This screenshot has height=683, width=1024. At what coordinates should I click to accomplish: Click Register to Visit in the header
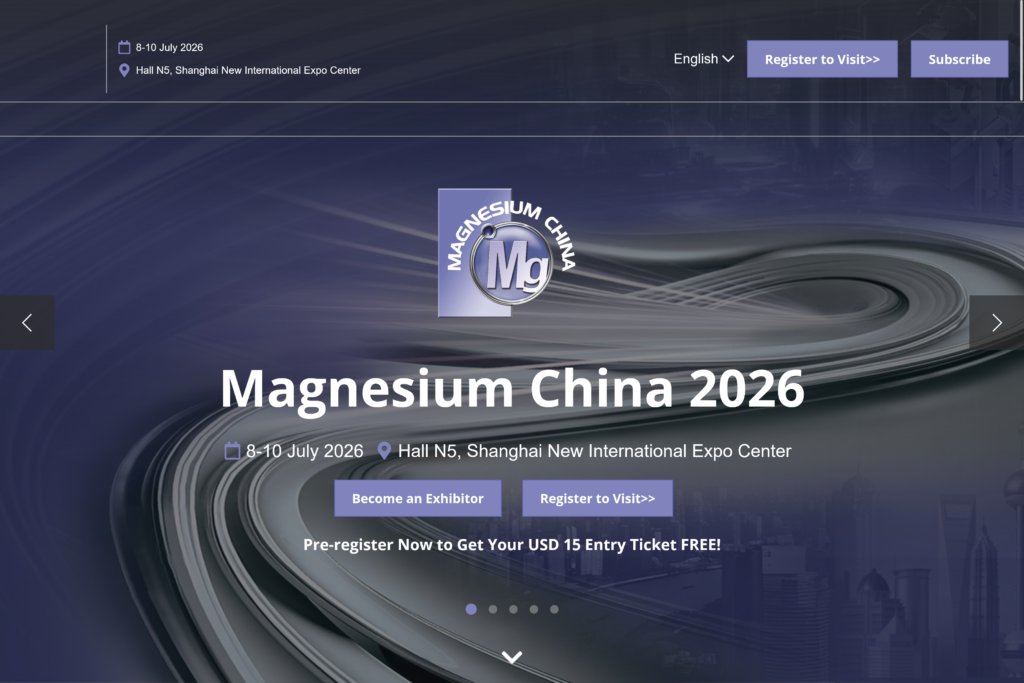tap(822, 59)
